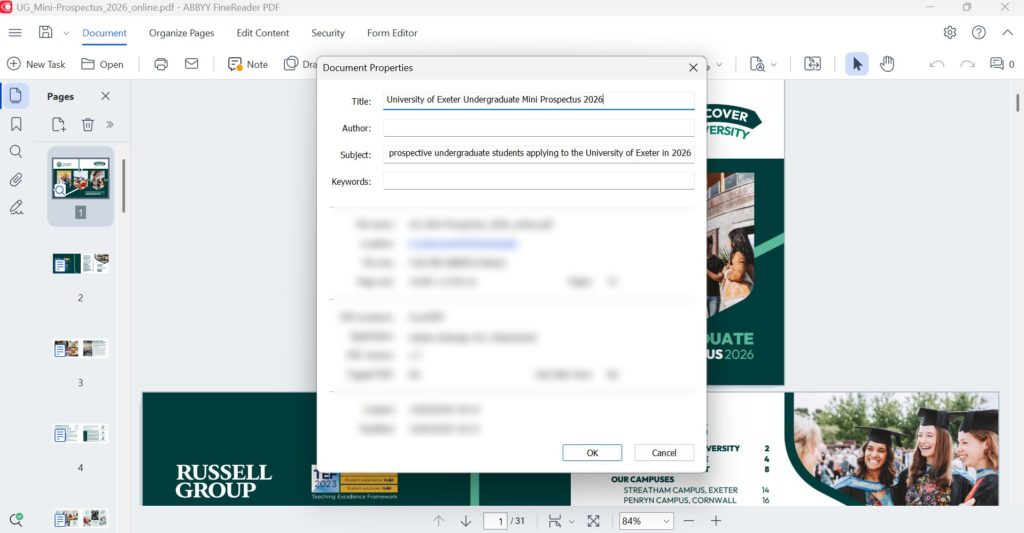Select page 2 thumbnail

tap(80, 263)
